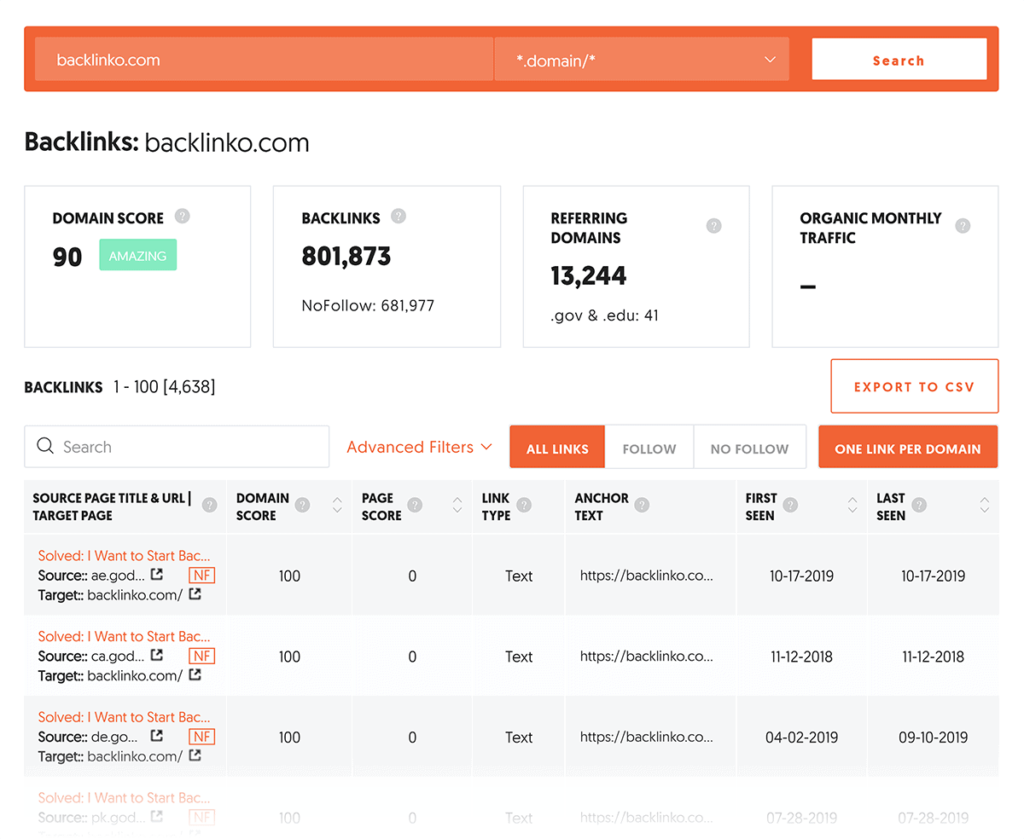Expand Advanced Filters options
The image size is (1024, 839).
pyautogui.click(x=419, y=447)
